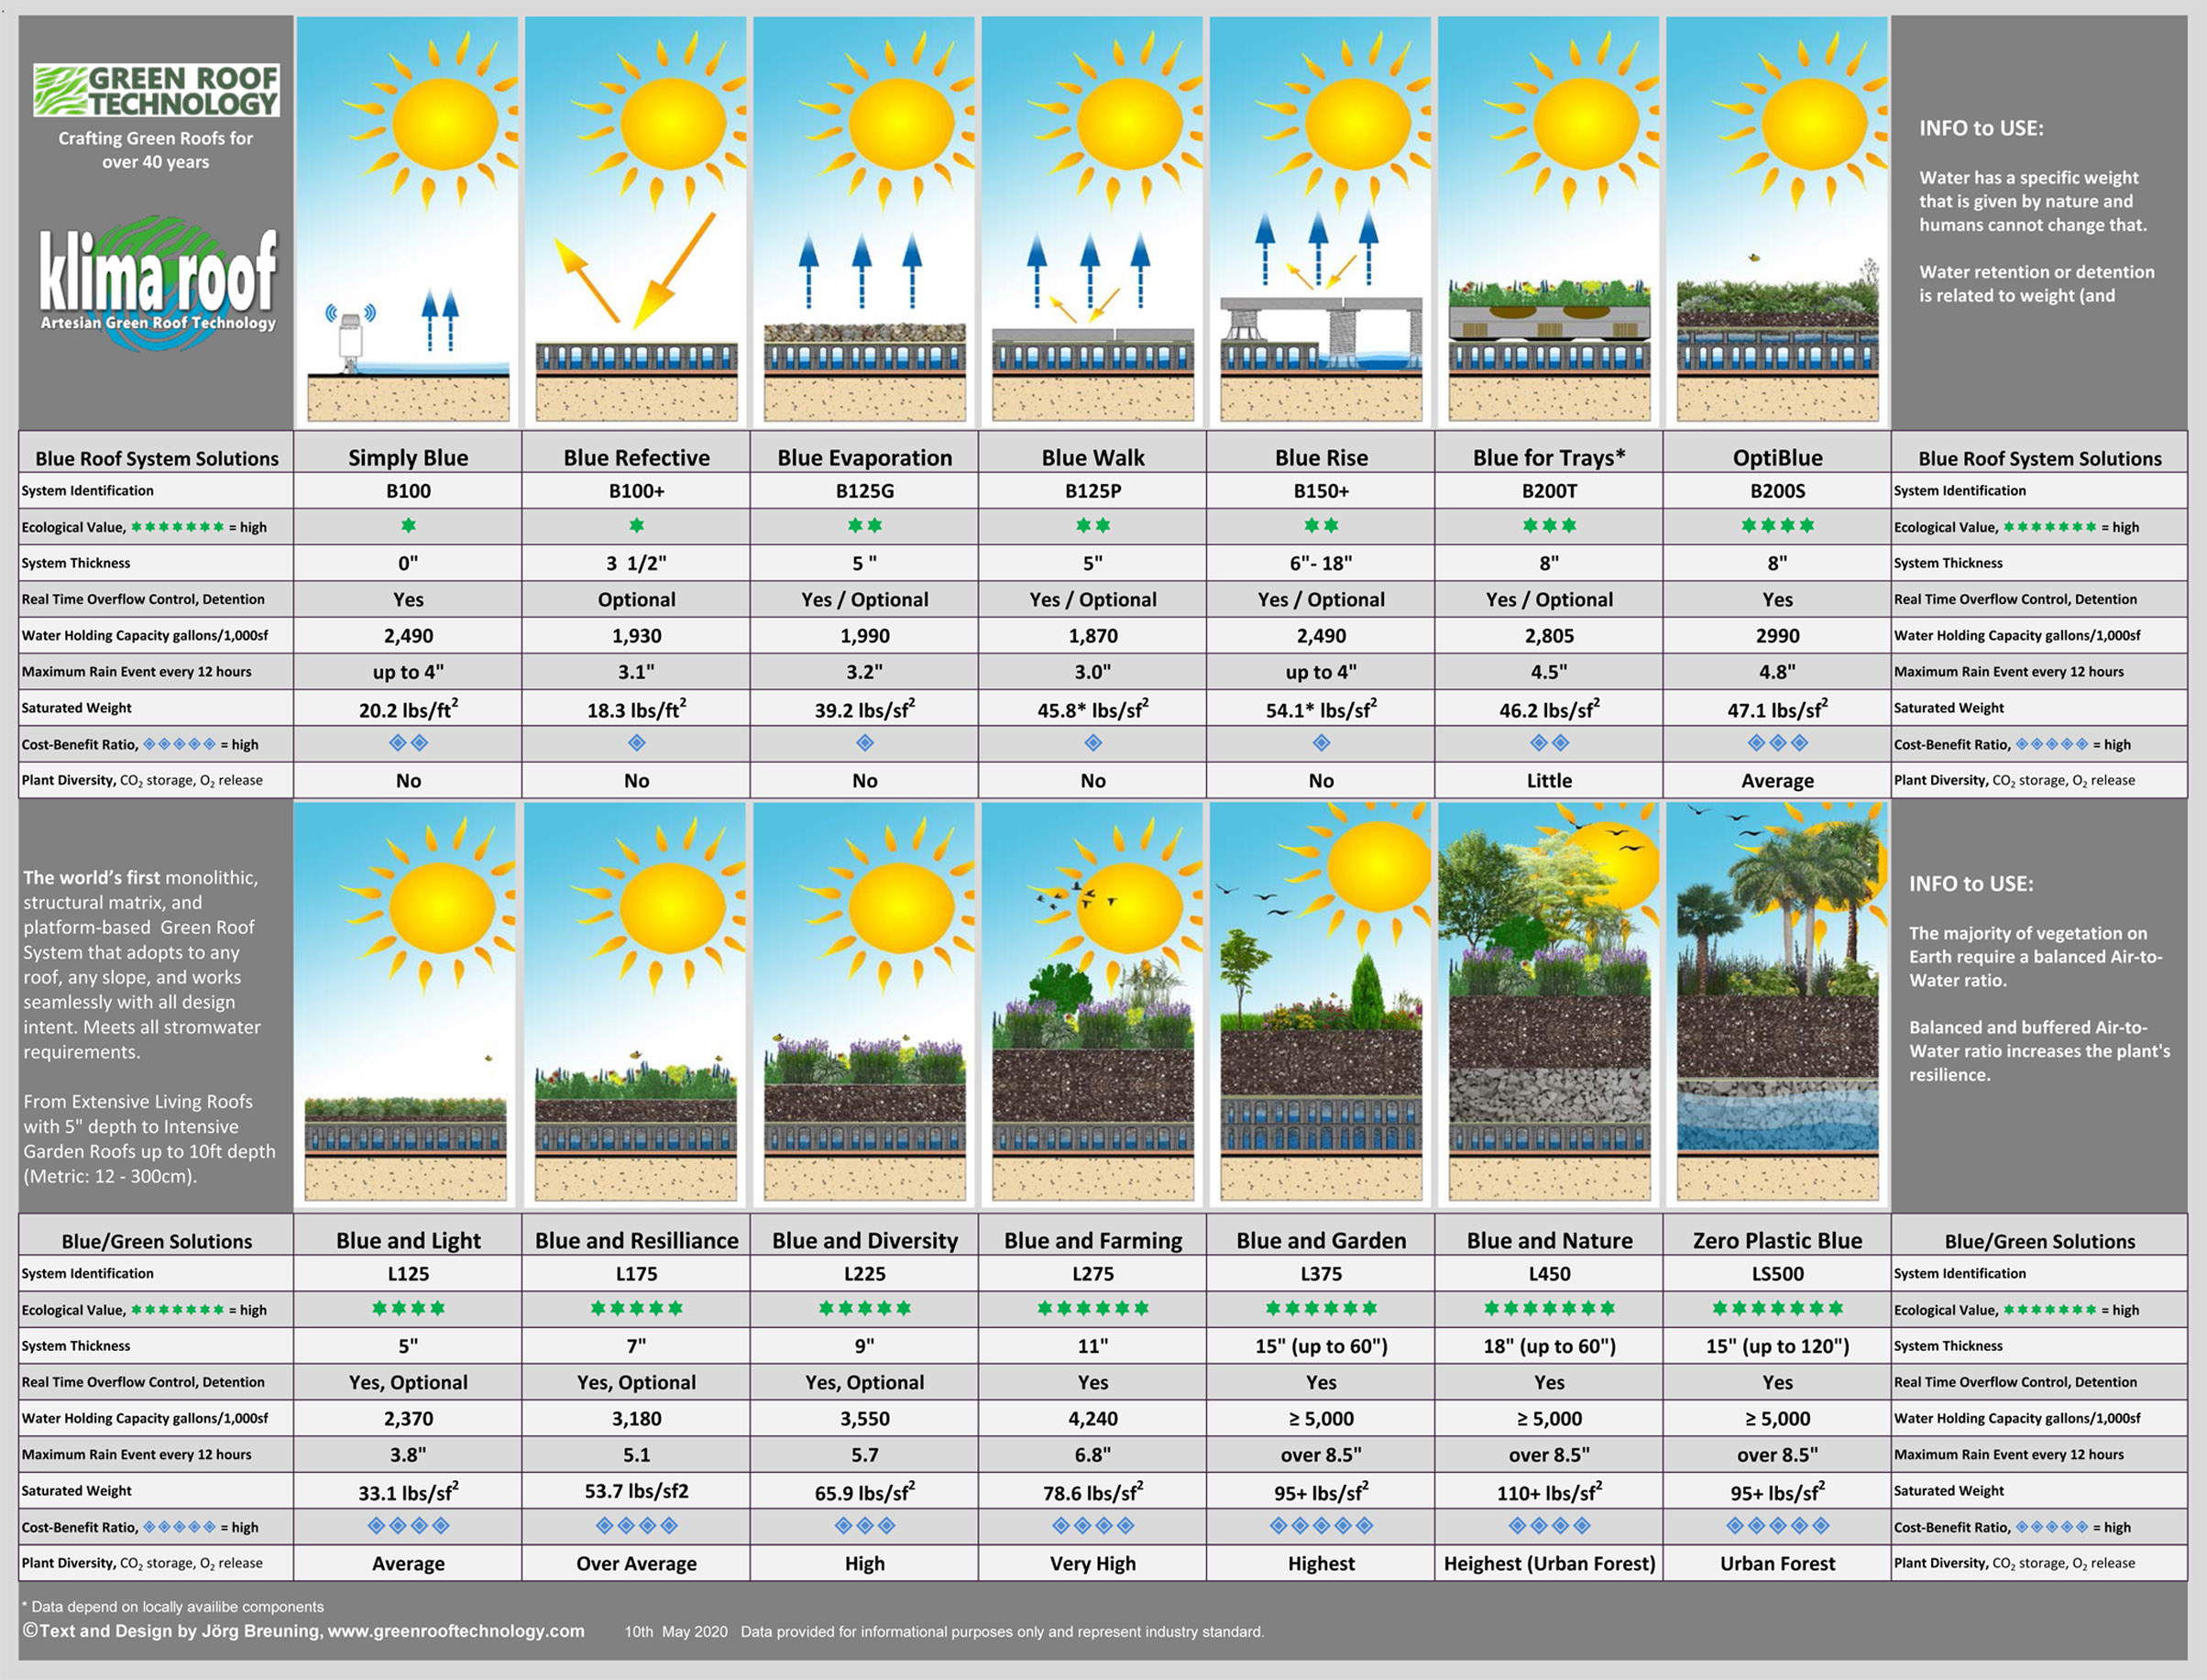Click the three blue diamonds for B200S

pos(1777,743)
